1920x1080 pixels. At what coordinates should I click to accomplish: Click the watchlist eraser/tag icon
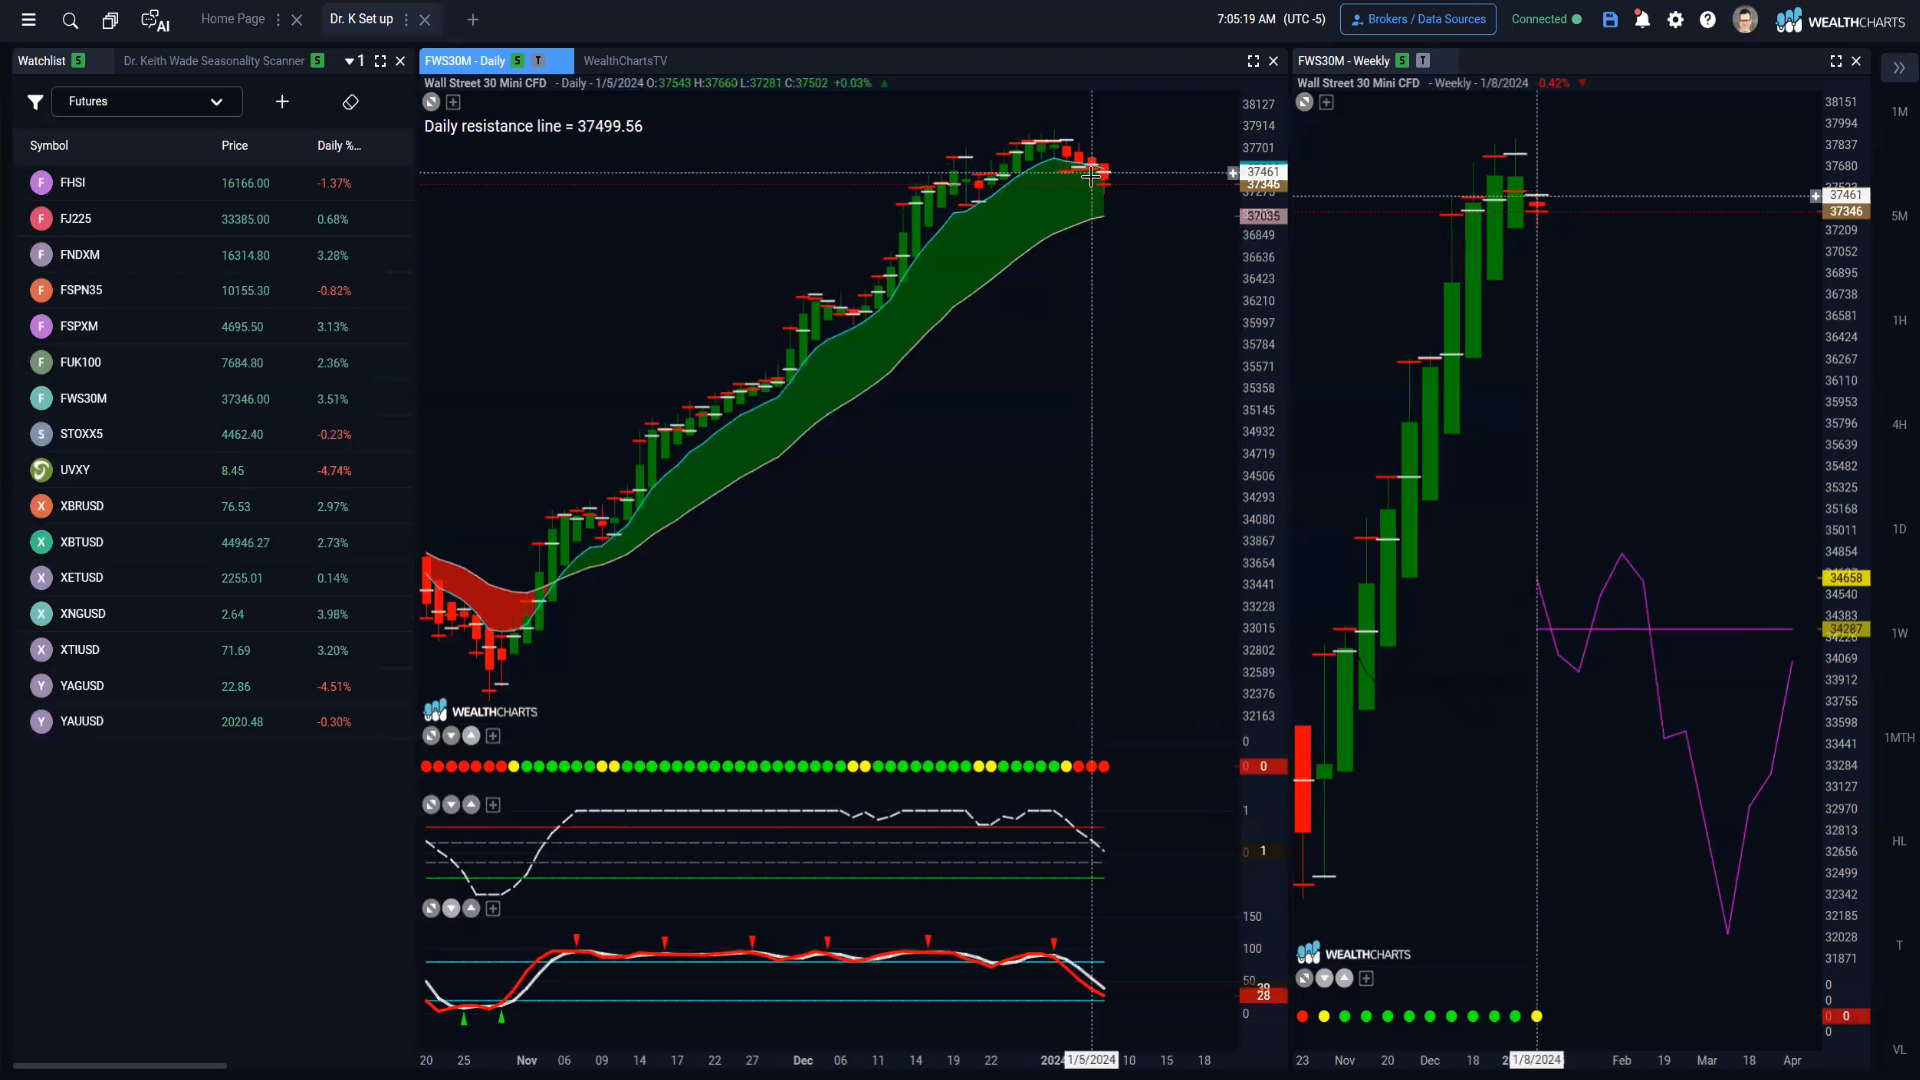(350, 102)
